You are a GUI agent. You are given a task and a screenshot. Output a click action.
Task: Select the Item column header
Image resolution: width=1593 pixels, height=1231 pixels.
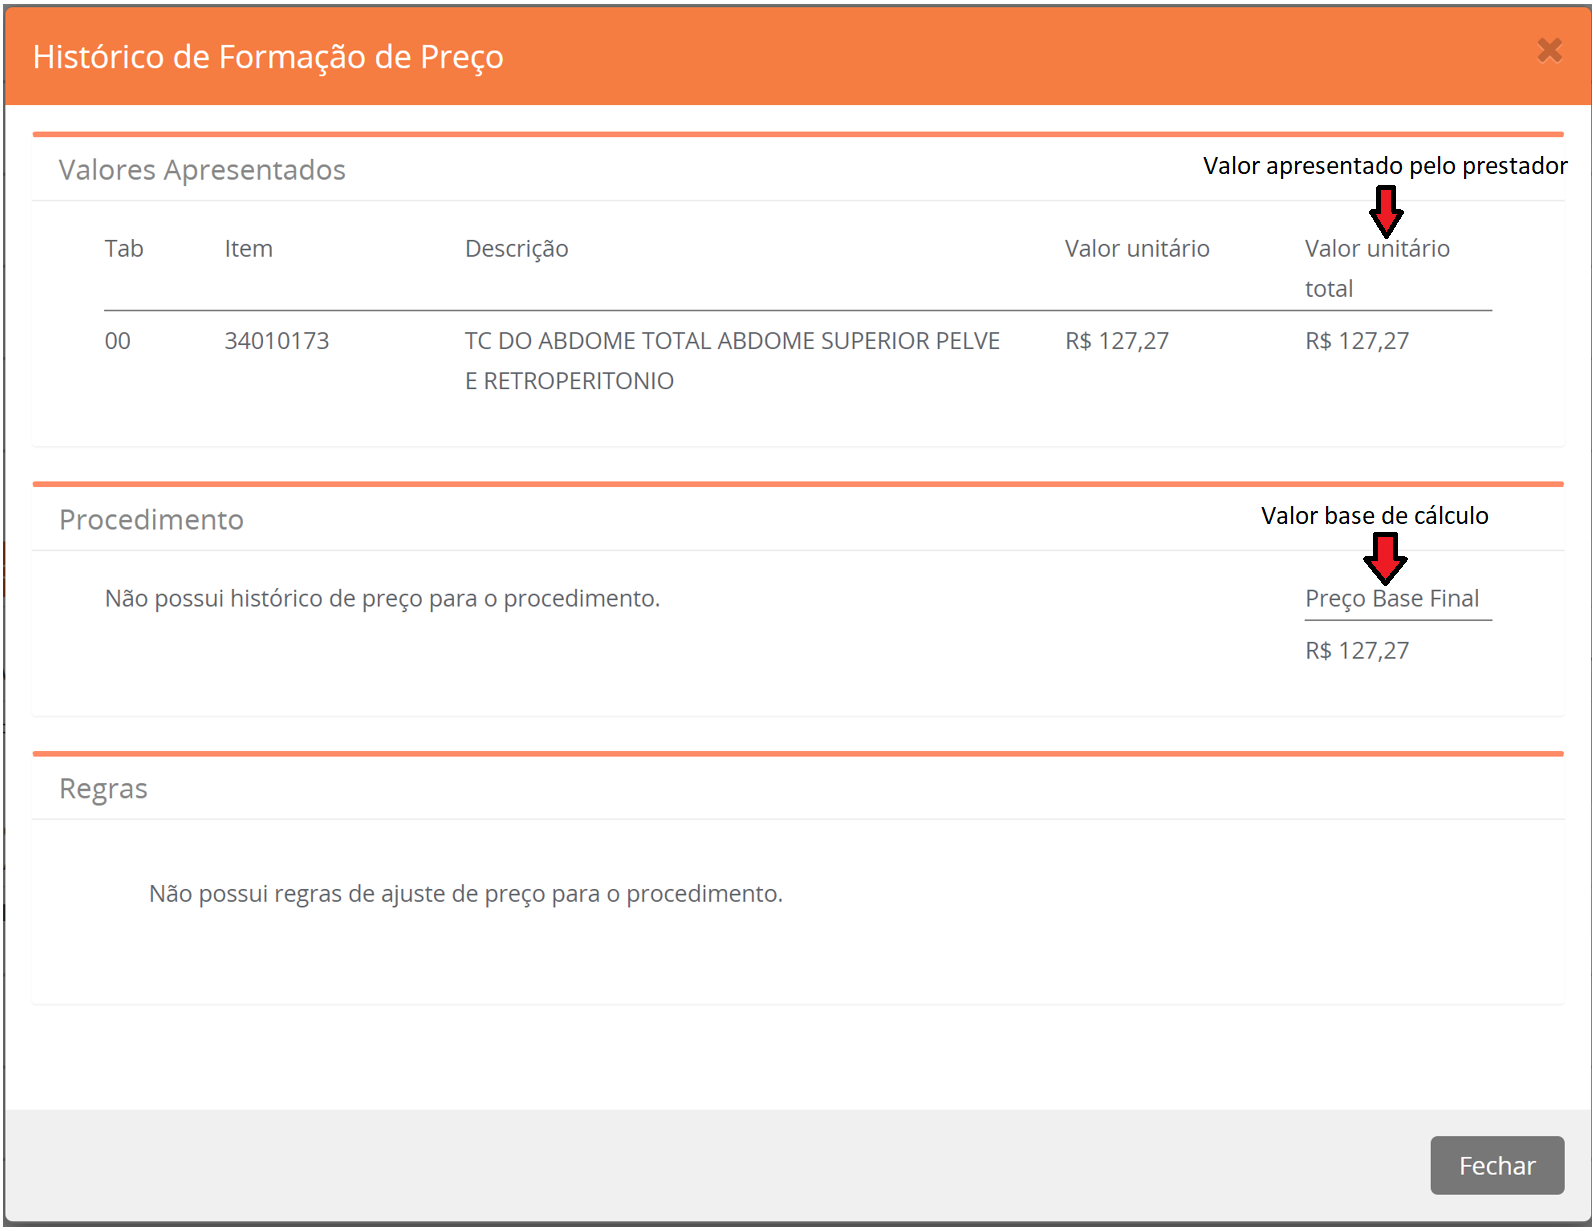coord(248,249)
